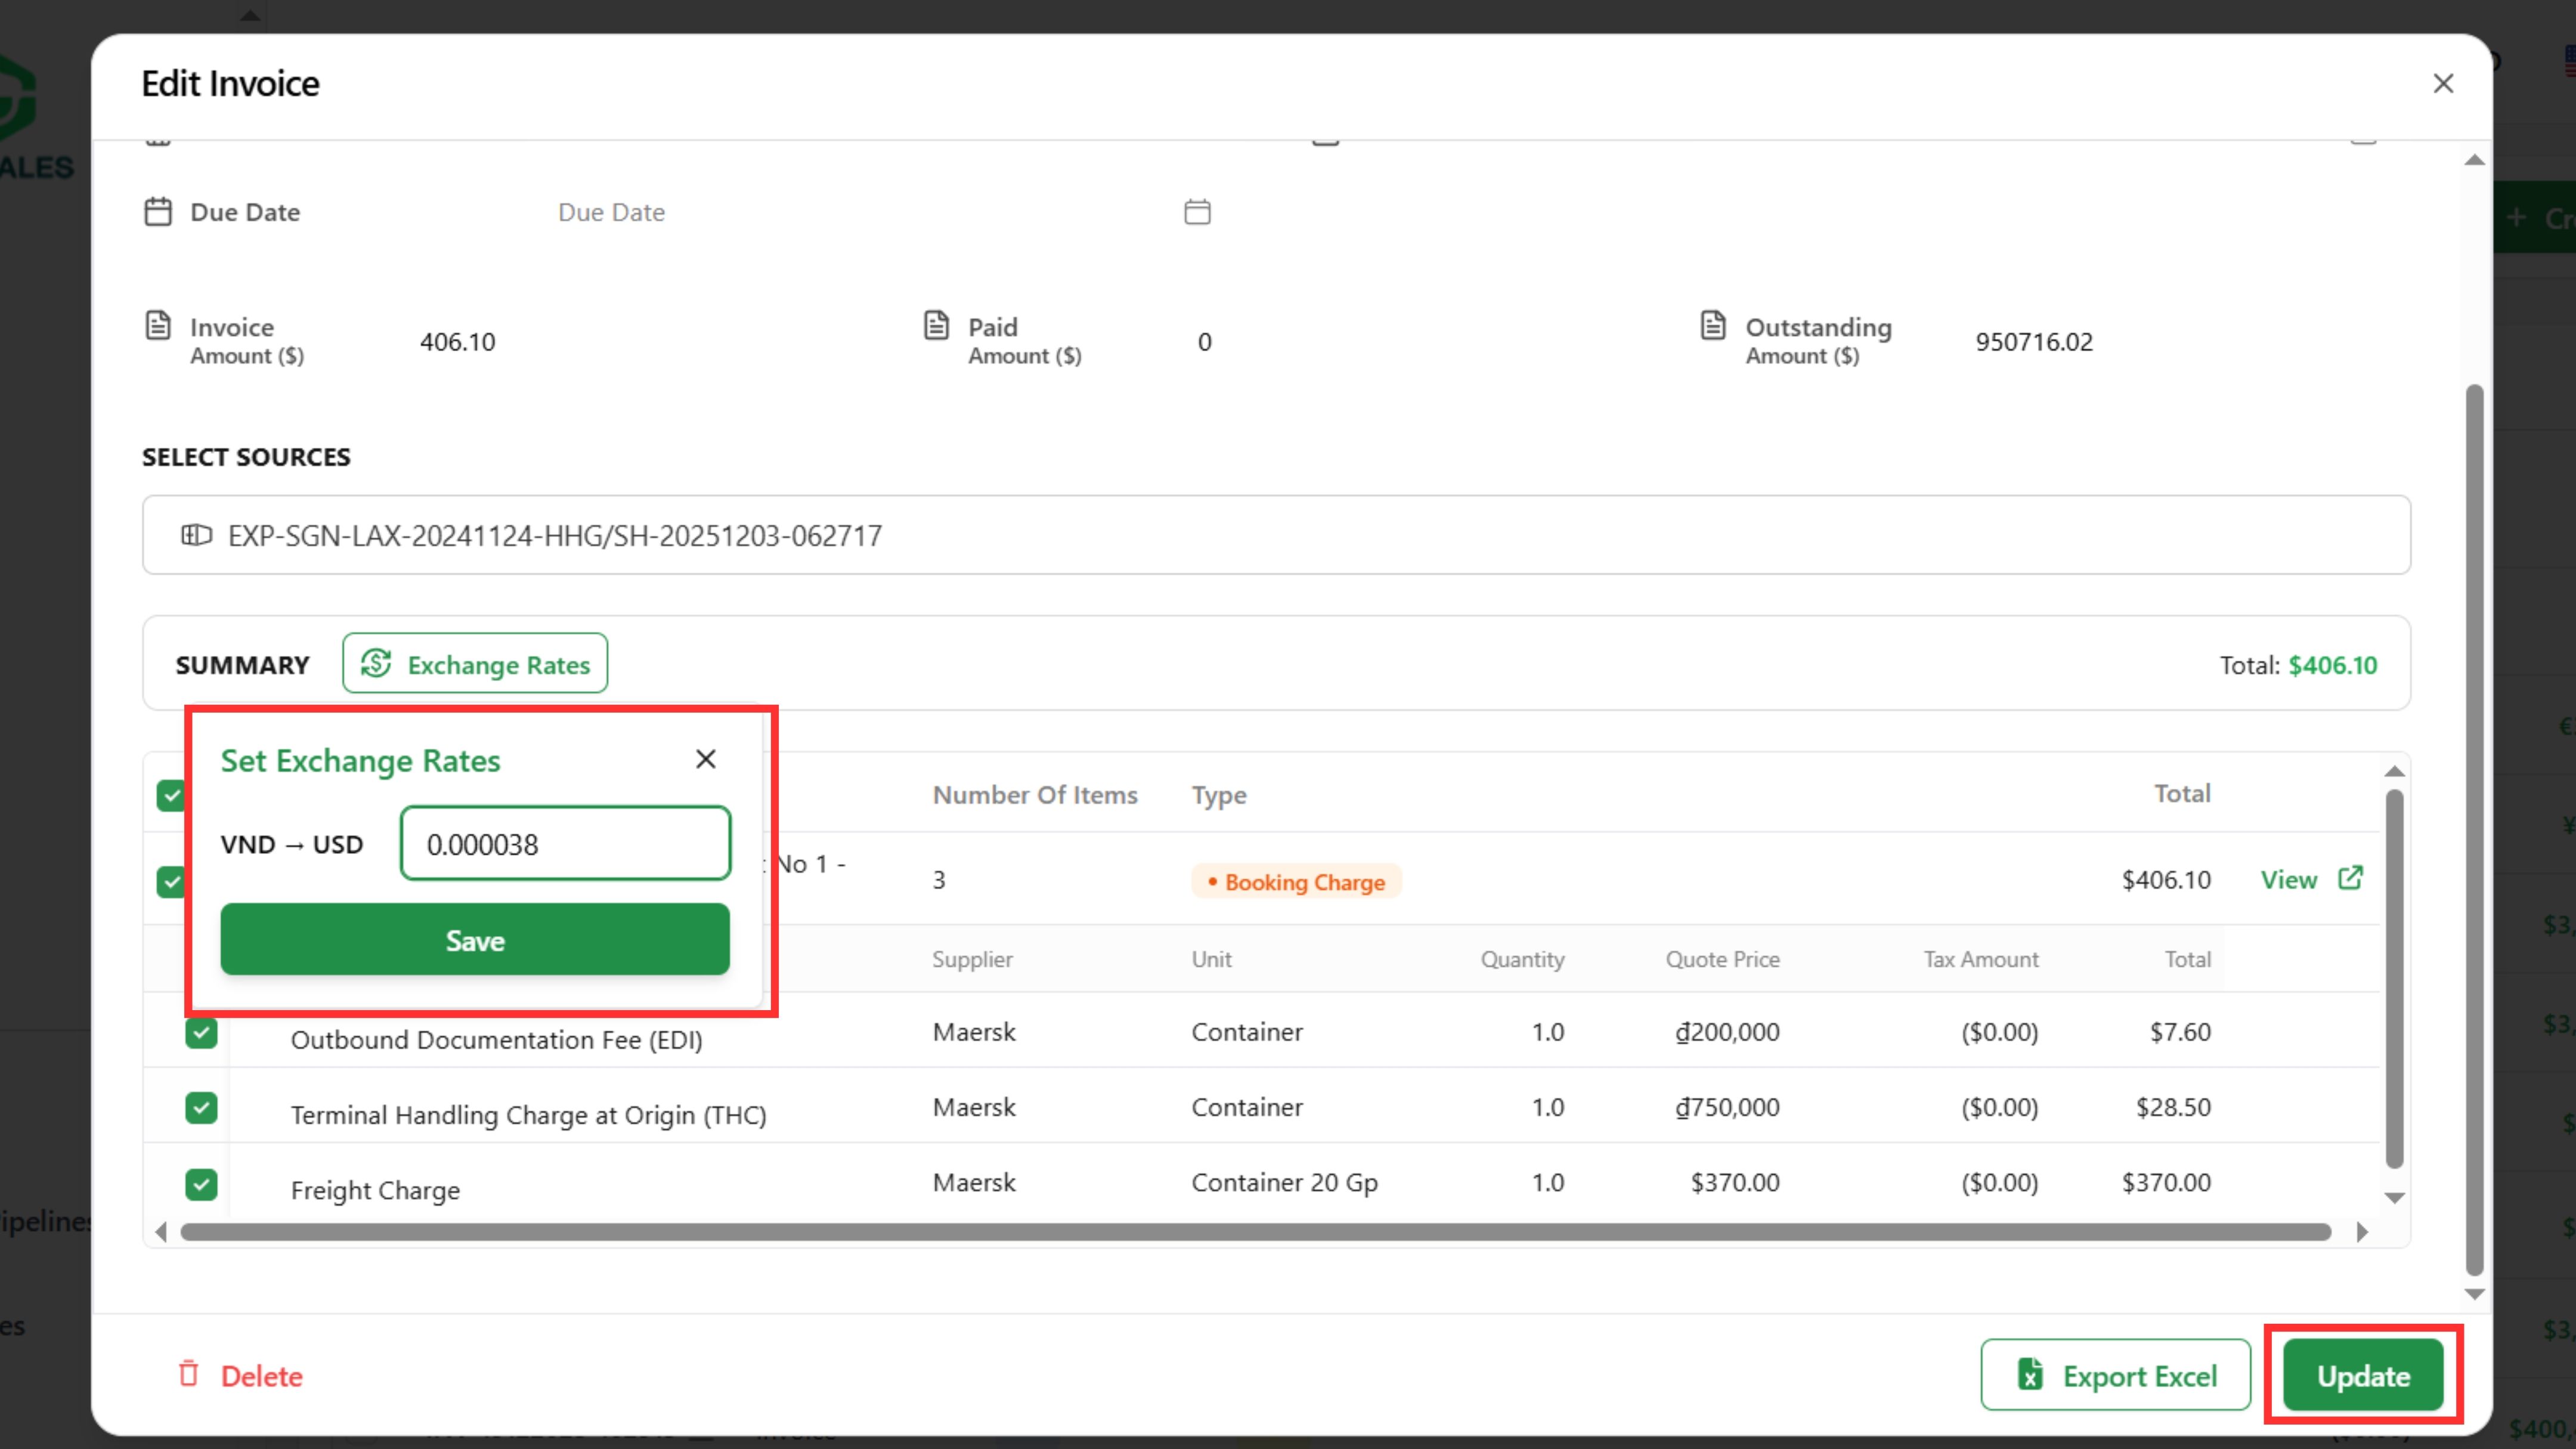
Task: Click the Excel file icon in Export
Action: (2030, 1375)
